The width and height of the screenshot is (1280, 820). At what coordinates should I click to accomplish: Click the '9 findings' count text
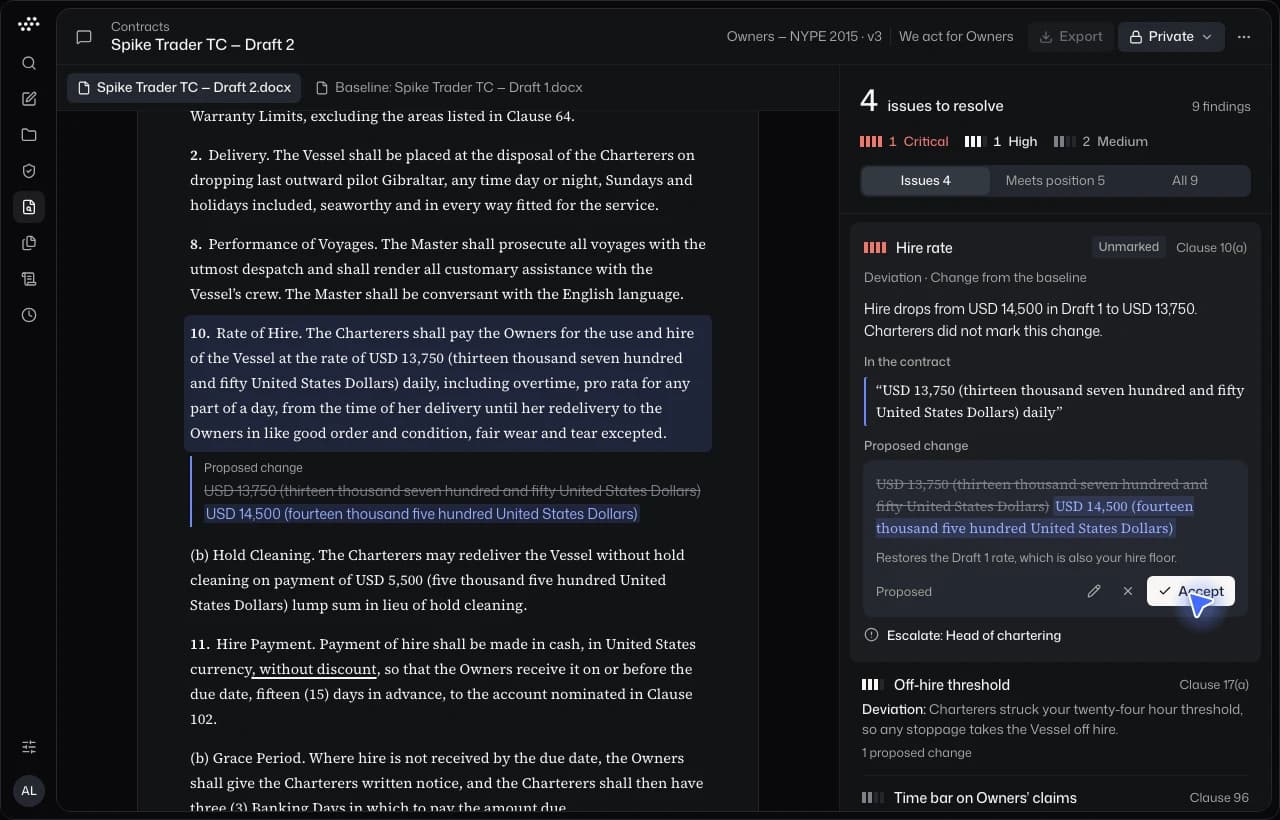[x=1220, y=106]
